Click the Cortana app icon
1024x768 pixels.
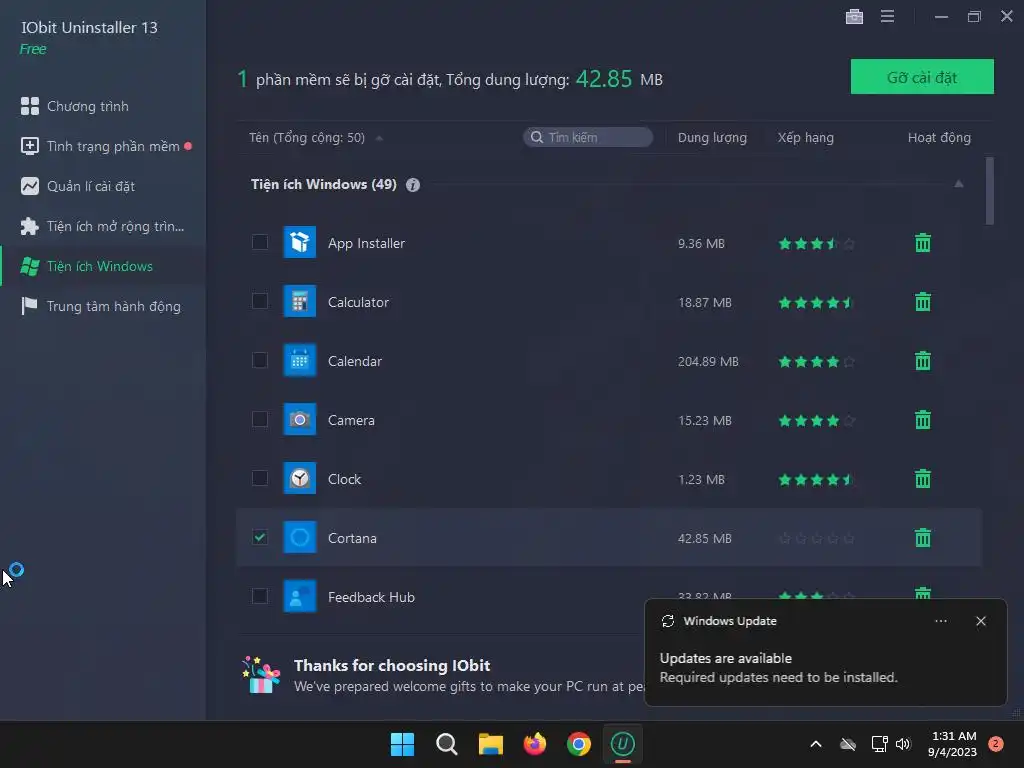pos(300,537)
